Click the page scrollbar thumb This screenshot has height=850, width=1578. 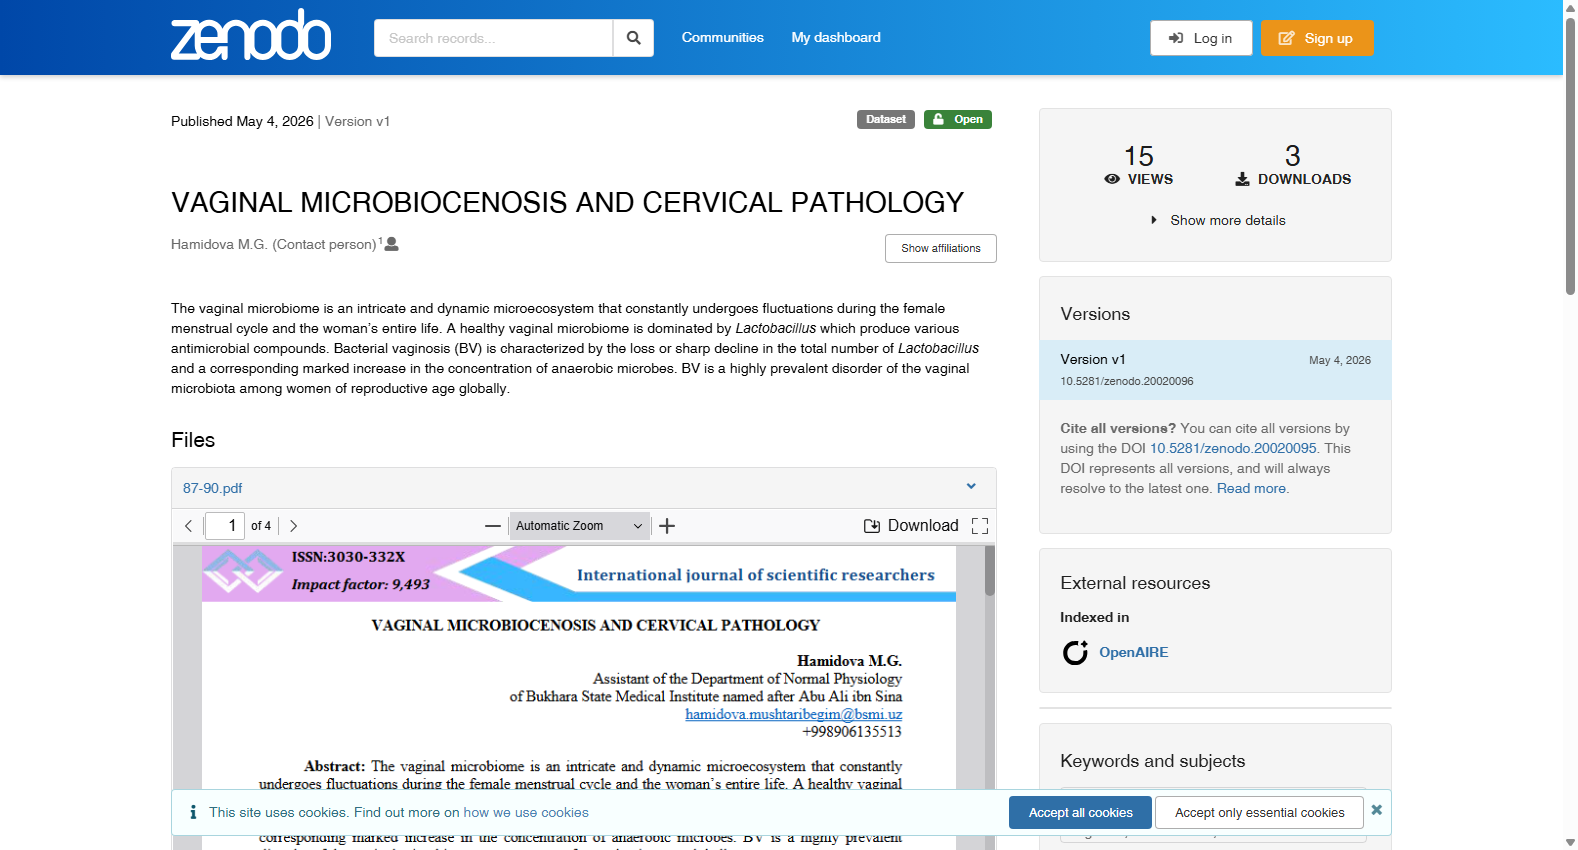click(x=1570, y=155)
